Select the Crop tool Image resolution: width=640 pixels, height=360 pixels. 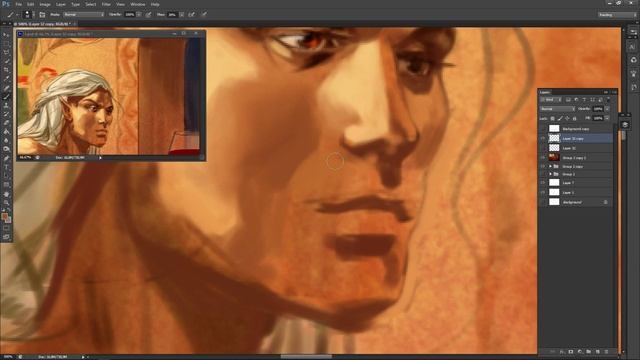(7, 69)
